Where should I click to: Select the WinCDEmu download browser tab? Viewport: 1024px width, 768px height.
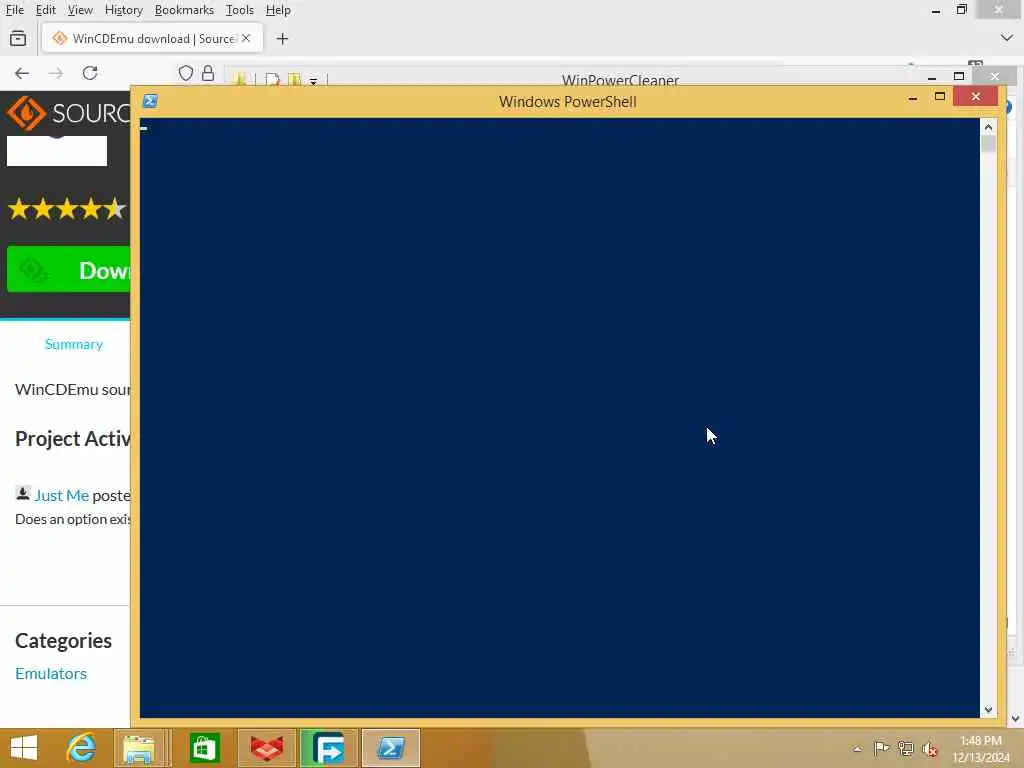pyautogui.click(x=153, y=39)
